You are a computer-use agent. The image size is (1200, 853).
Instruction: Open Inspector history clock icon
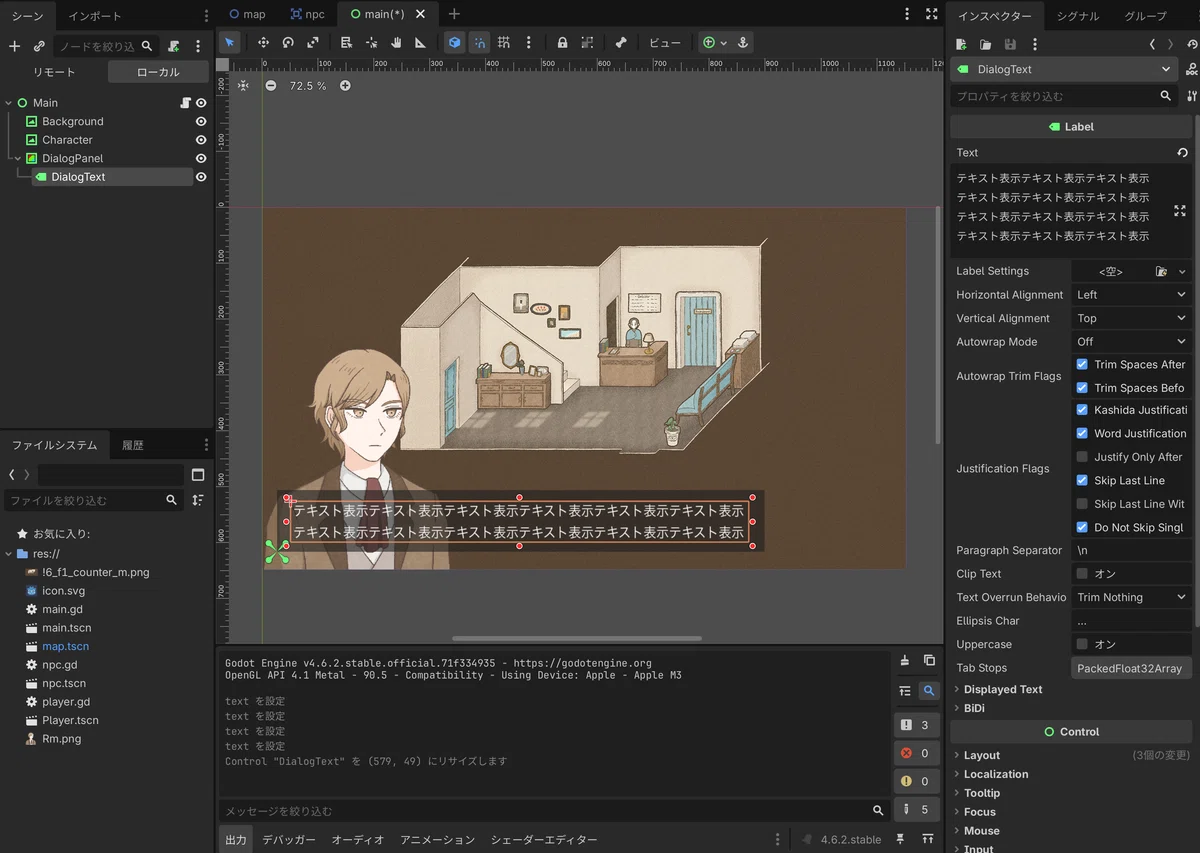(1192, 44)
